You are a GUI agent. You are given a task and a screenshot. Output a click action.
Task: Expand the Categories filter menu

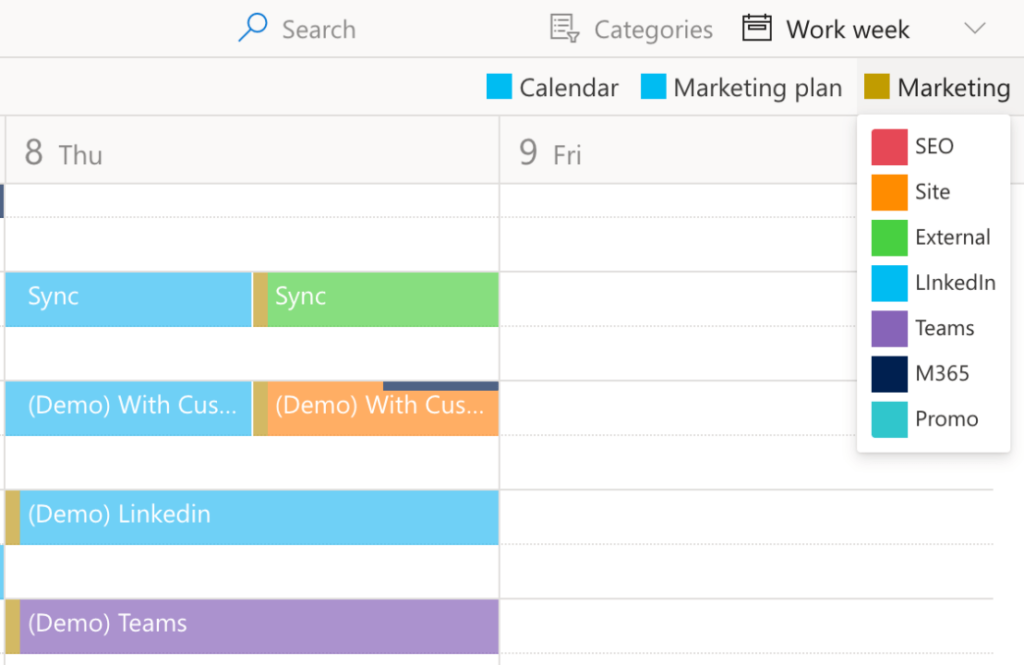coord(630,28)
